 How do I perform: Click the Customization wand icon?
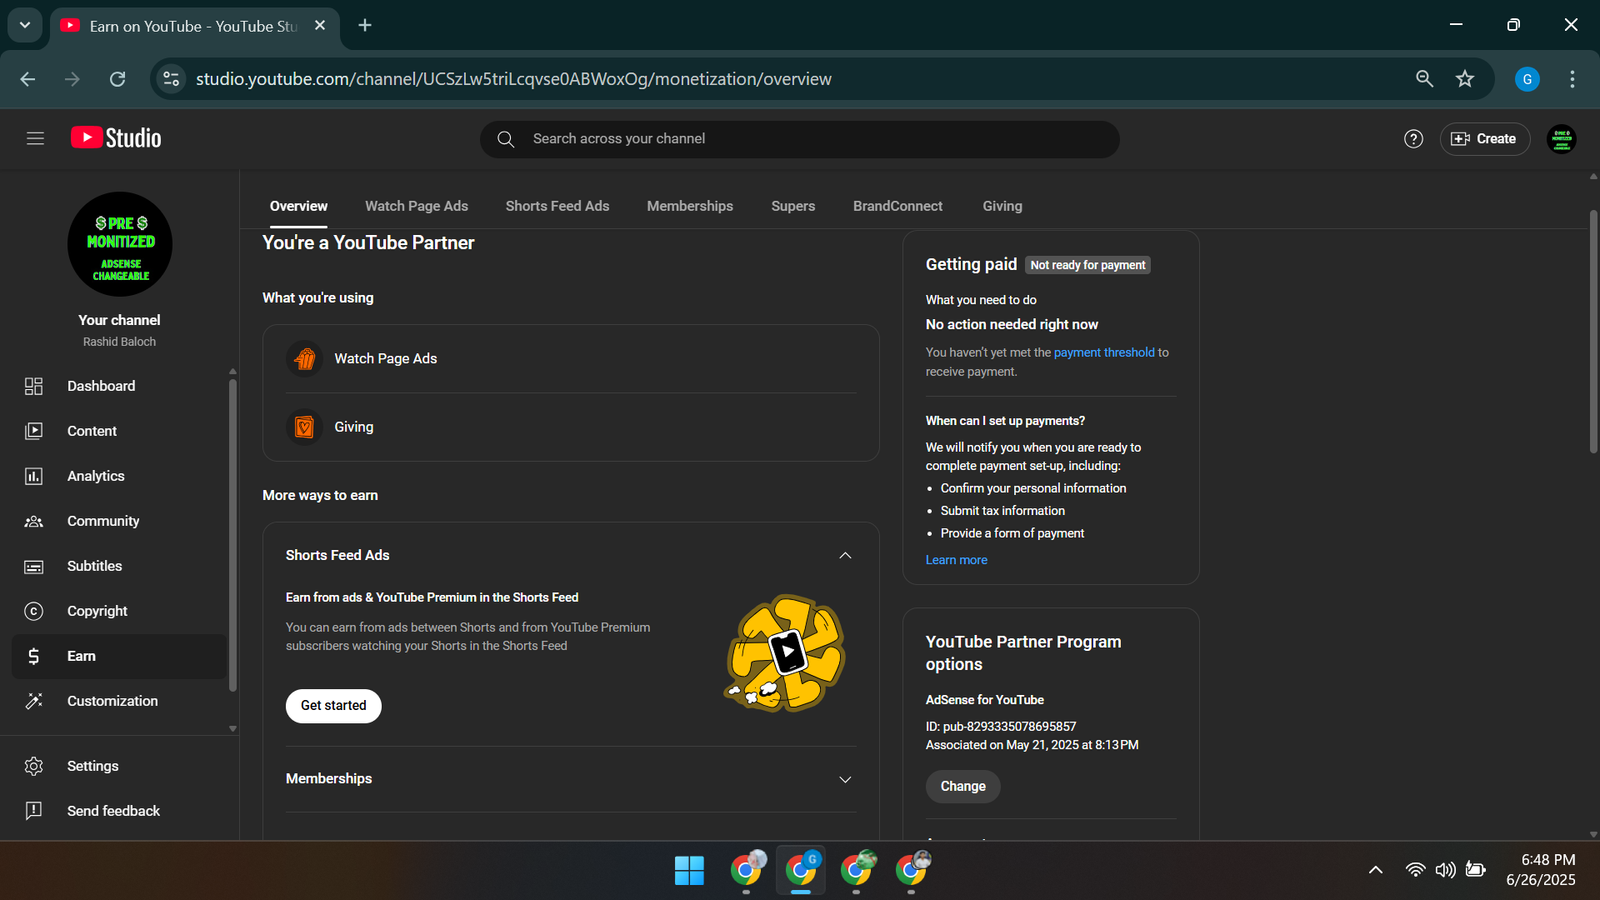34,701
